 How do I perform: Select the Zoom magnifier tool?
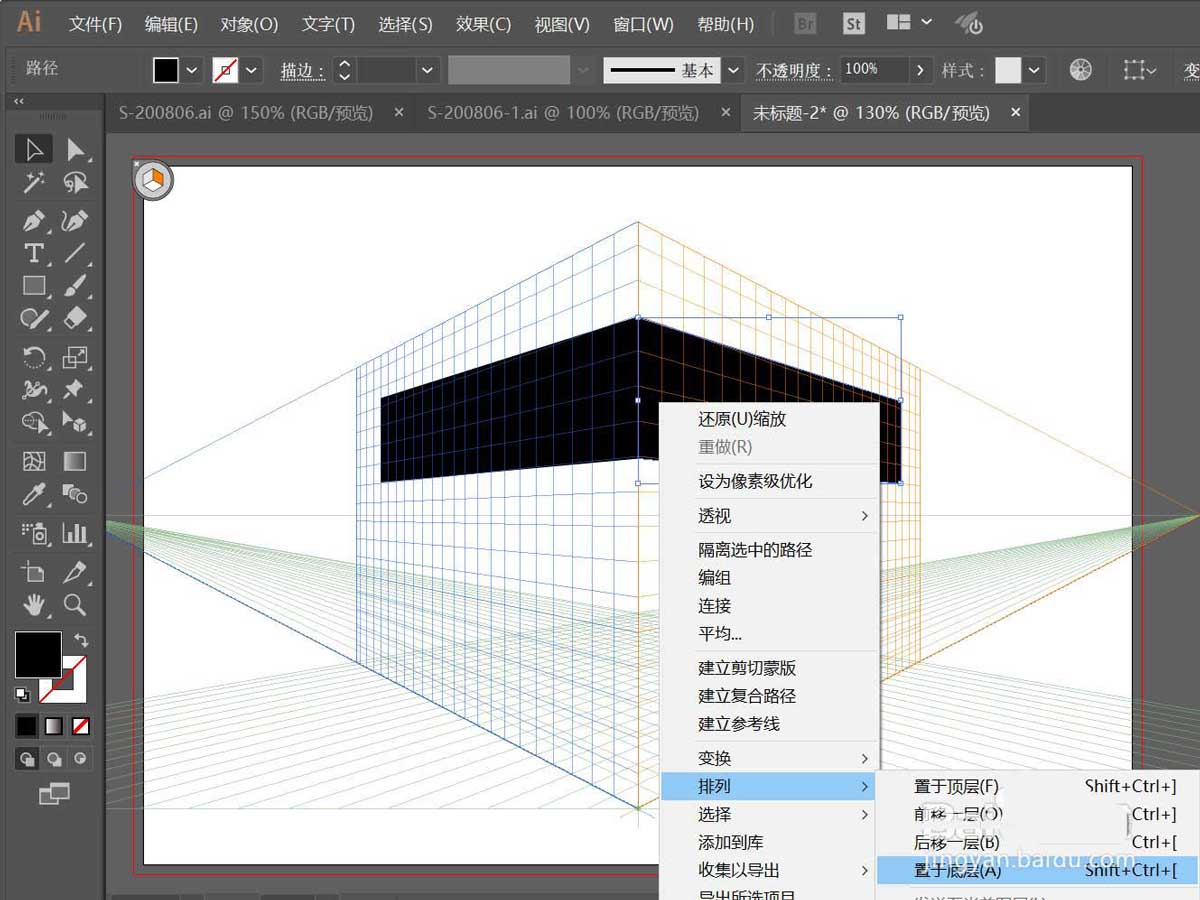(x=75, y=605)
